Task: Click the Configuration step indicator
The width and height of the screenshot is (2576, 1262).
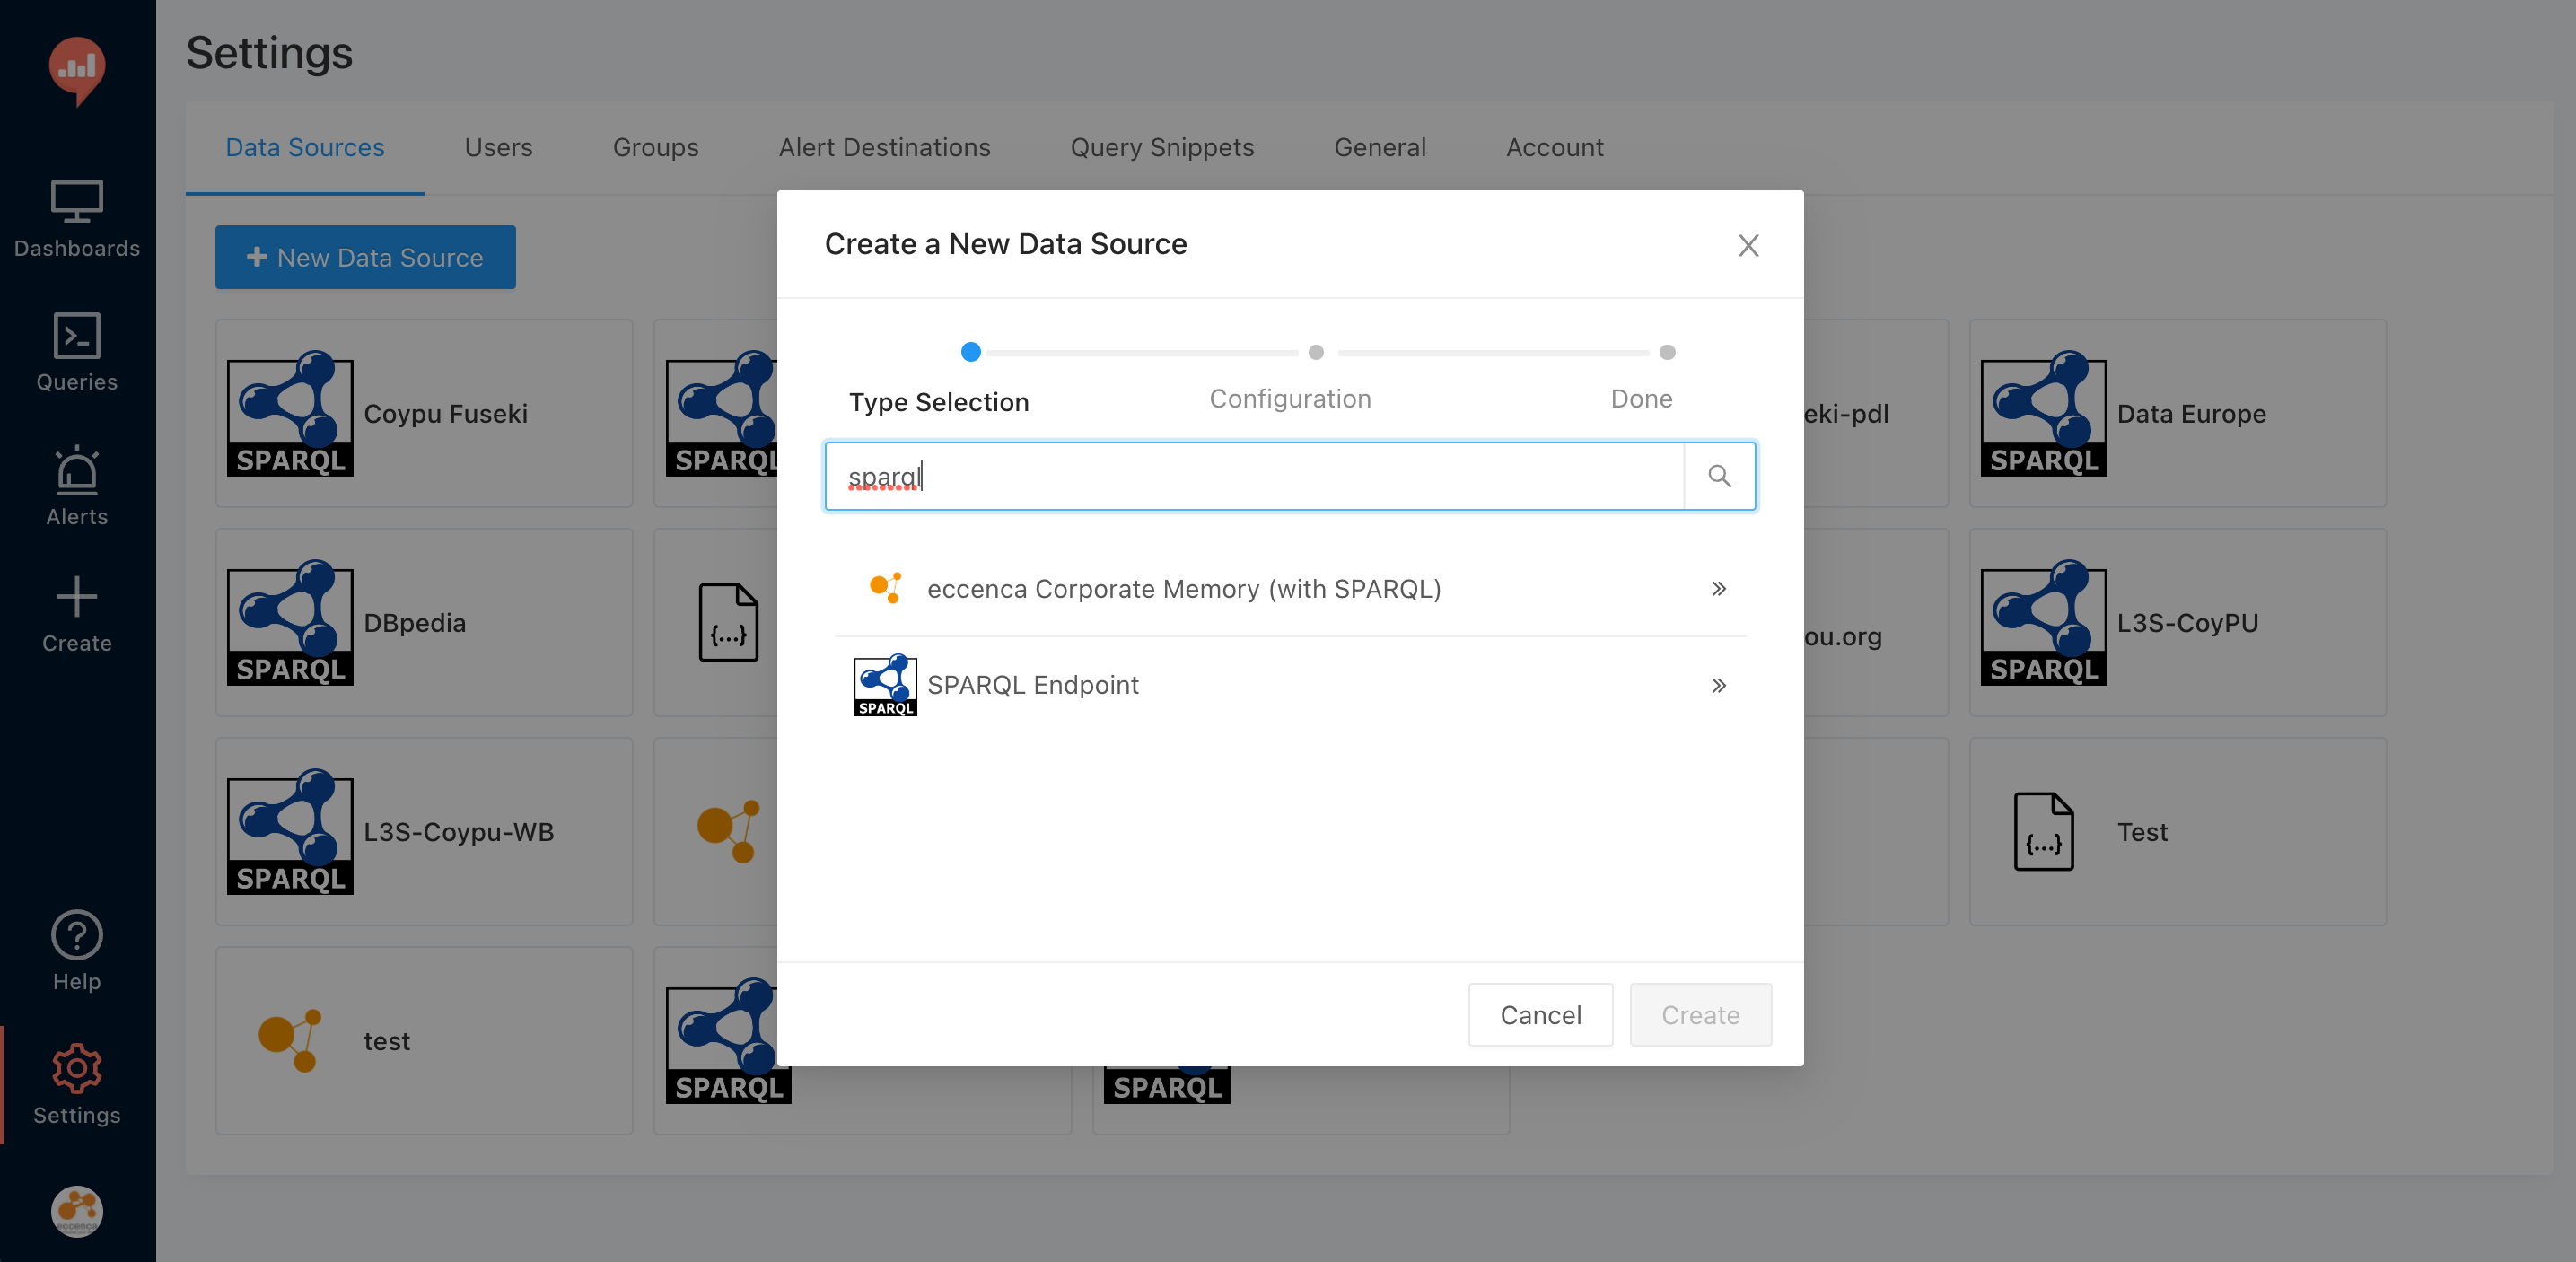Action: [1315, 353]
